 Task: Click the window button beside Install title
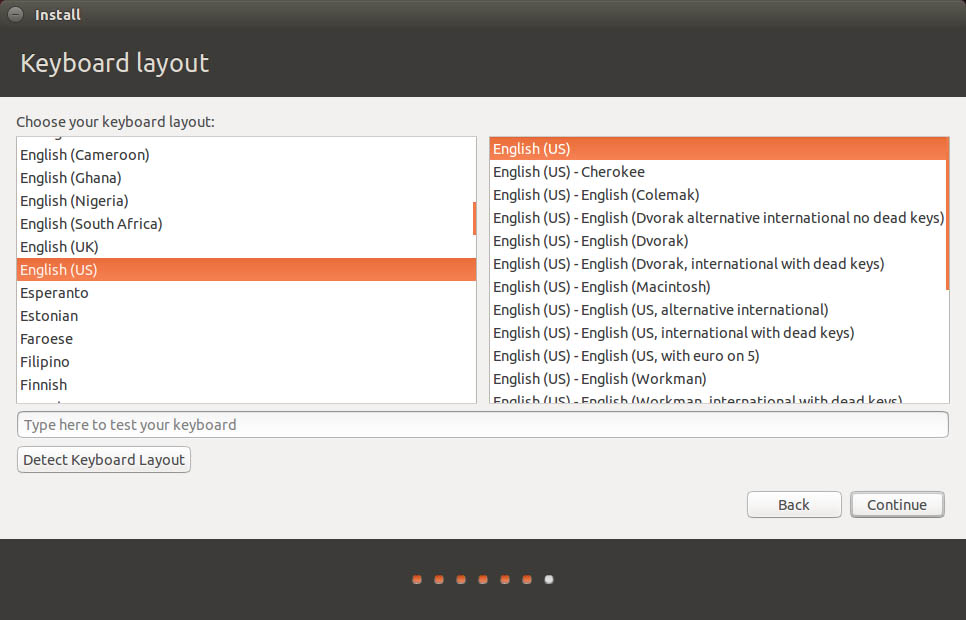tap(15, 14)
